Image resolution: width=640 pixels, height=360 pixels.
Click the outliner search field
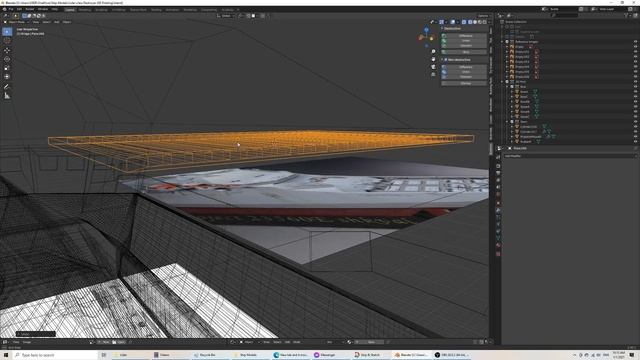[x=564, y=16]
